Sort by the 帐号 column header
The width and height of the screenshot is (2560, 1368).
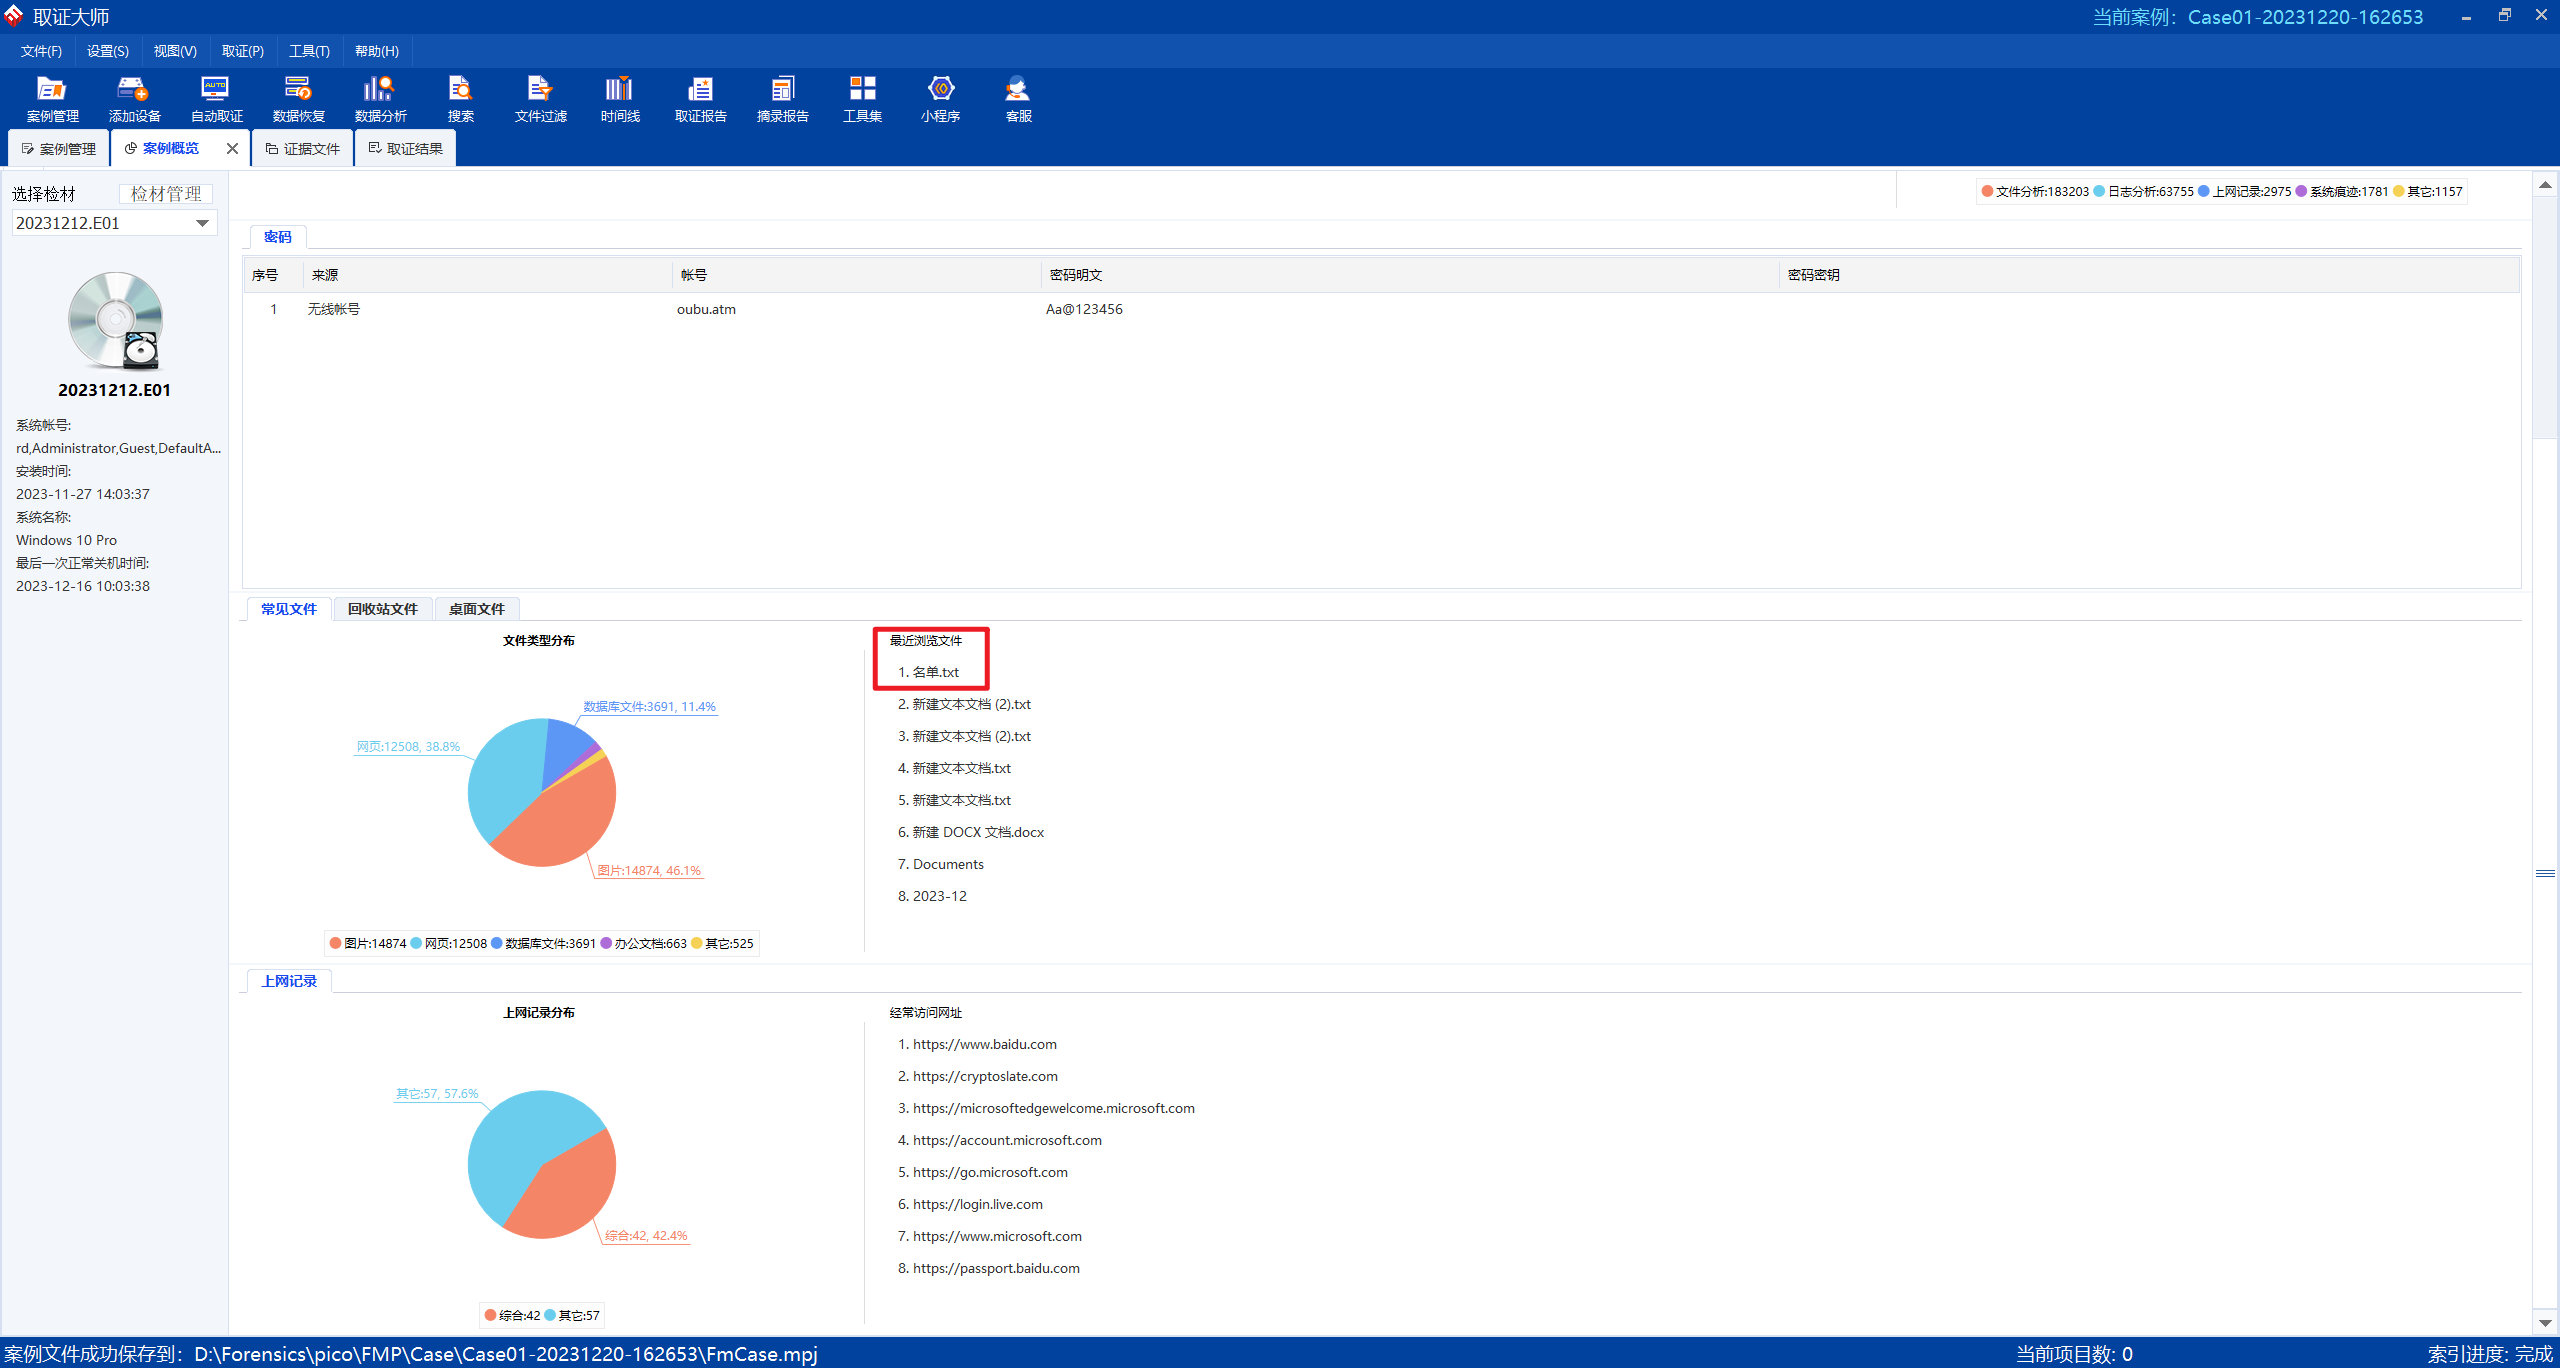coord(857,275)
